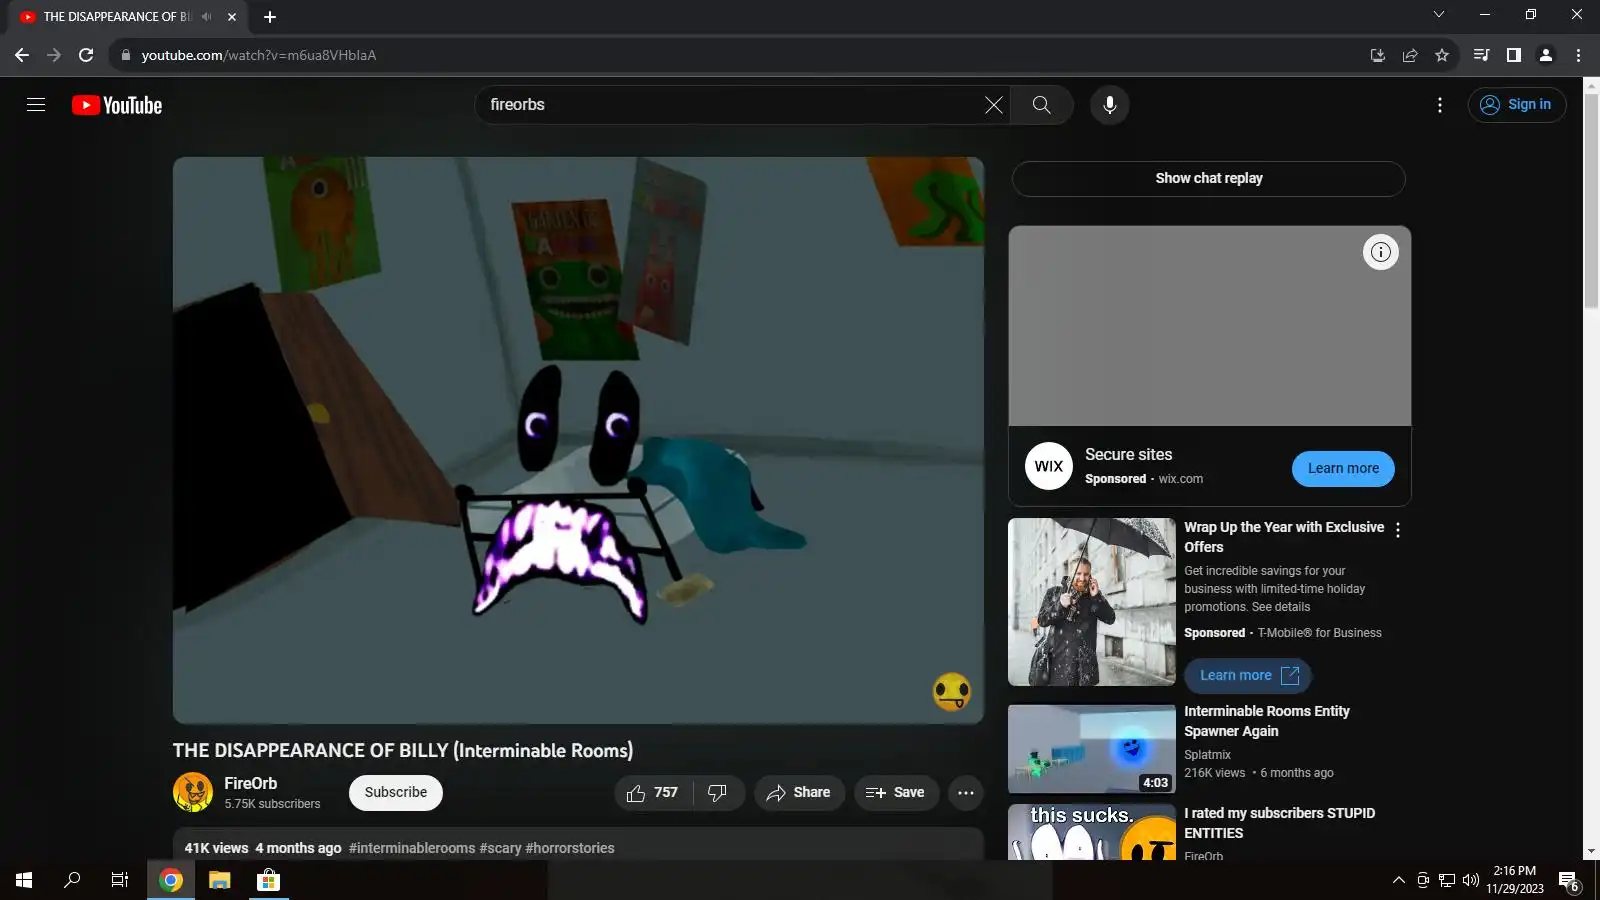Screen dimensions: 1600x900
Task: Open the Wix logo avatar
Action: coord(1048,466)
